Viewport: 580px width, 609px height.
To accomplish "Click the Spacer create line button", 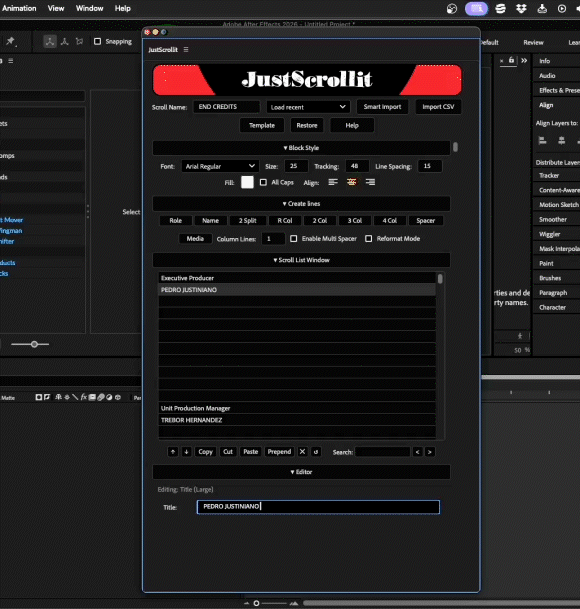I will click(x=425, y=221).
